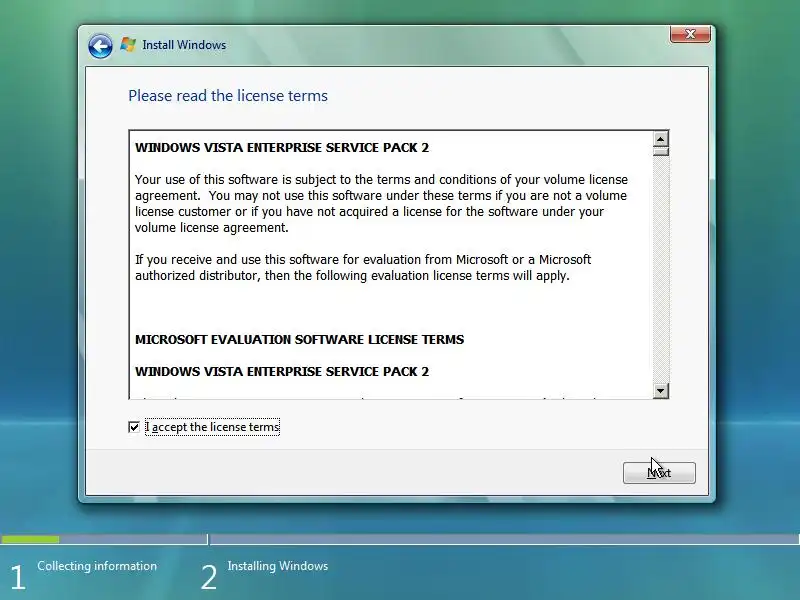The width and height of the screenshot is (800, 600).
Task: Click the Windows flag logo in title bar
Action: (128, 45)
